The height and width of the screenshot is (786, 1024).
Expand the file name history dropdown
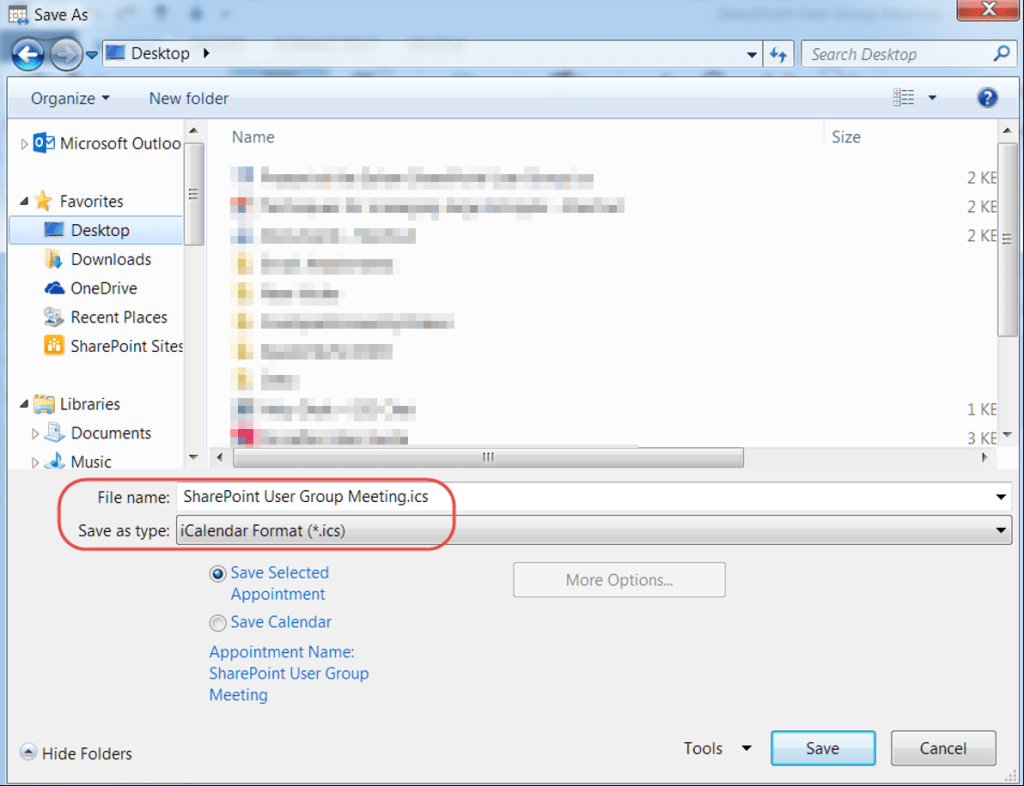point(1000,496)
